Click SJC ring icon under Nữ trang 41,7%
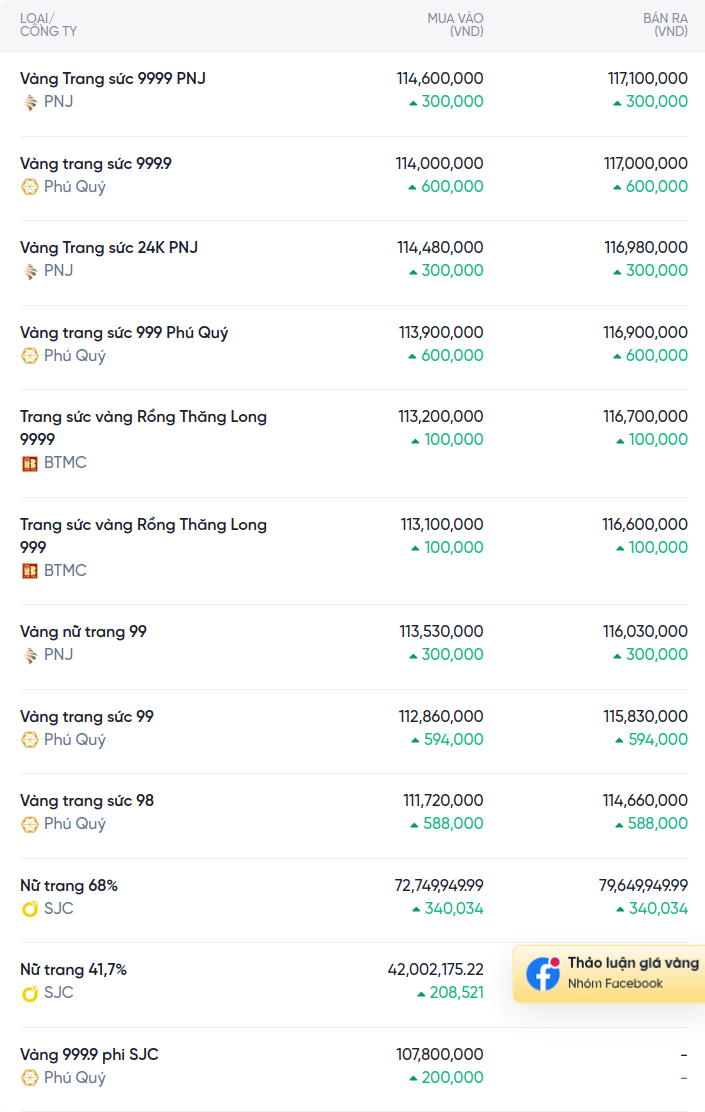Image resolution: width=705 pixels, height=1112 pixels. coord(30,994)
